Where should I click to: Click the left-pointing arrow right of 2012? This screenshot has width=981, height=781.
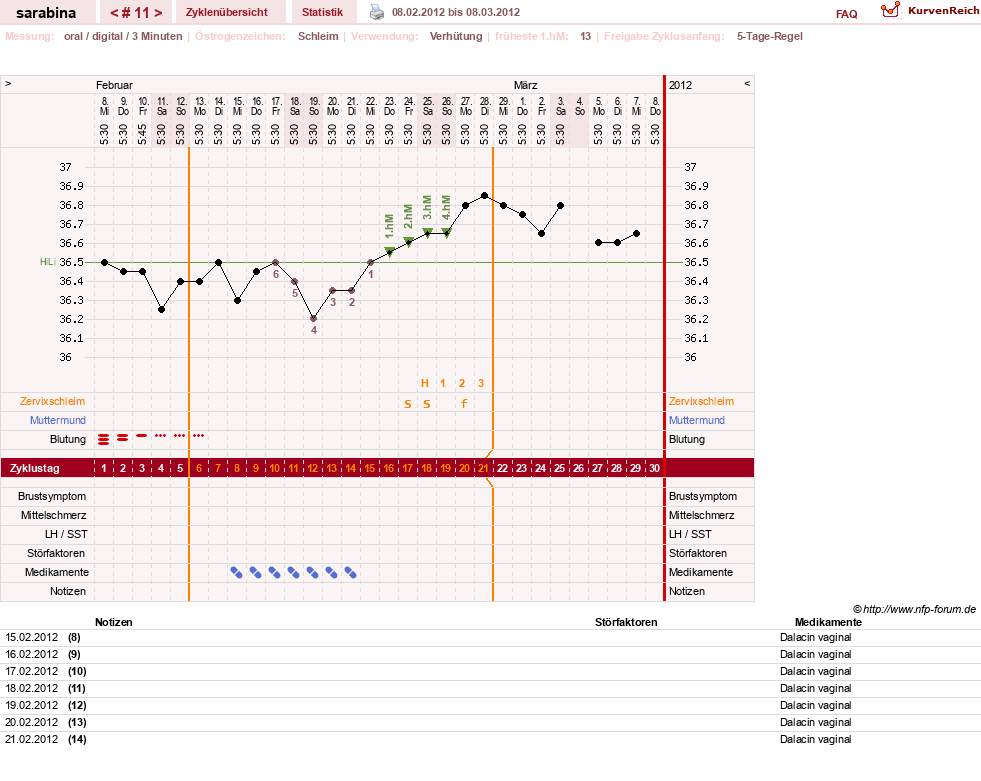pos(746,83)
